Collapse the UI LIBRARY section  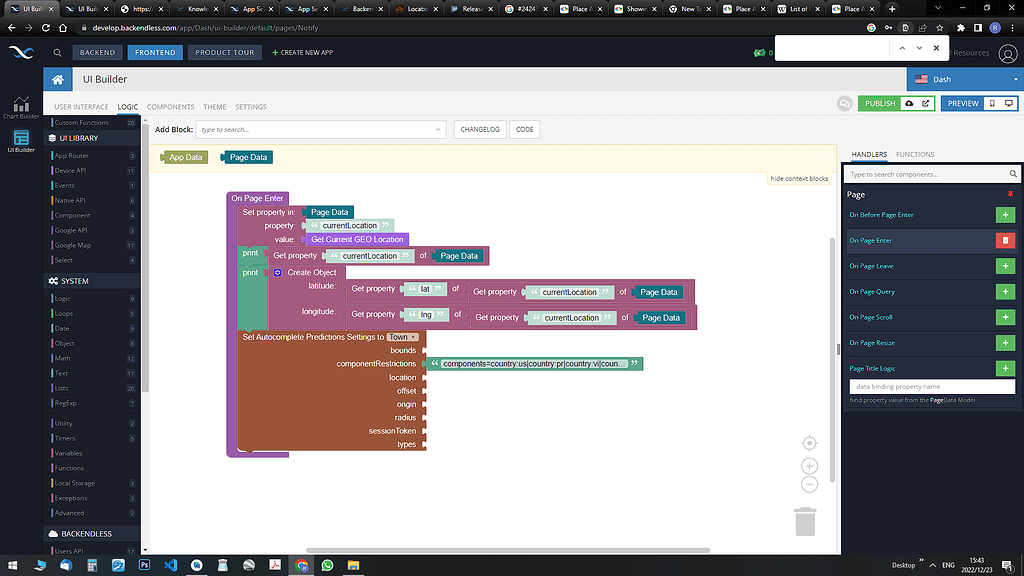[91, 138]
